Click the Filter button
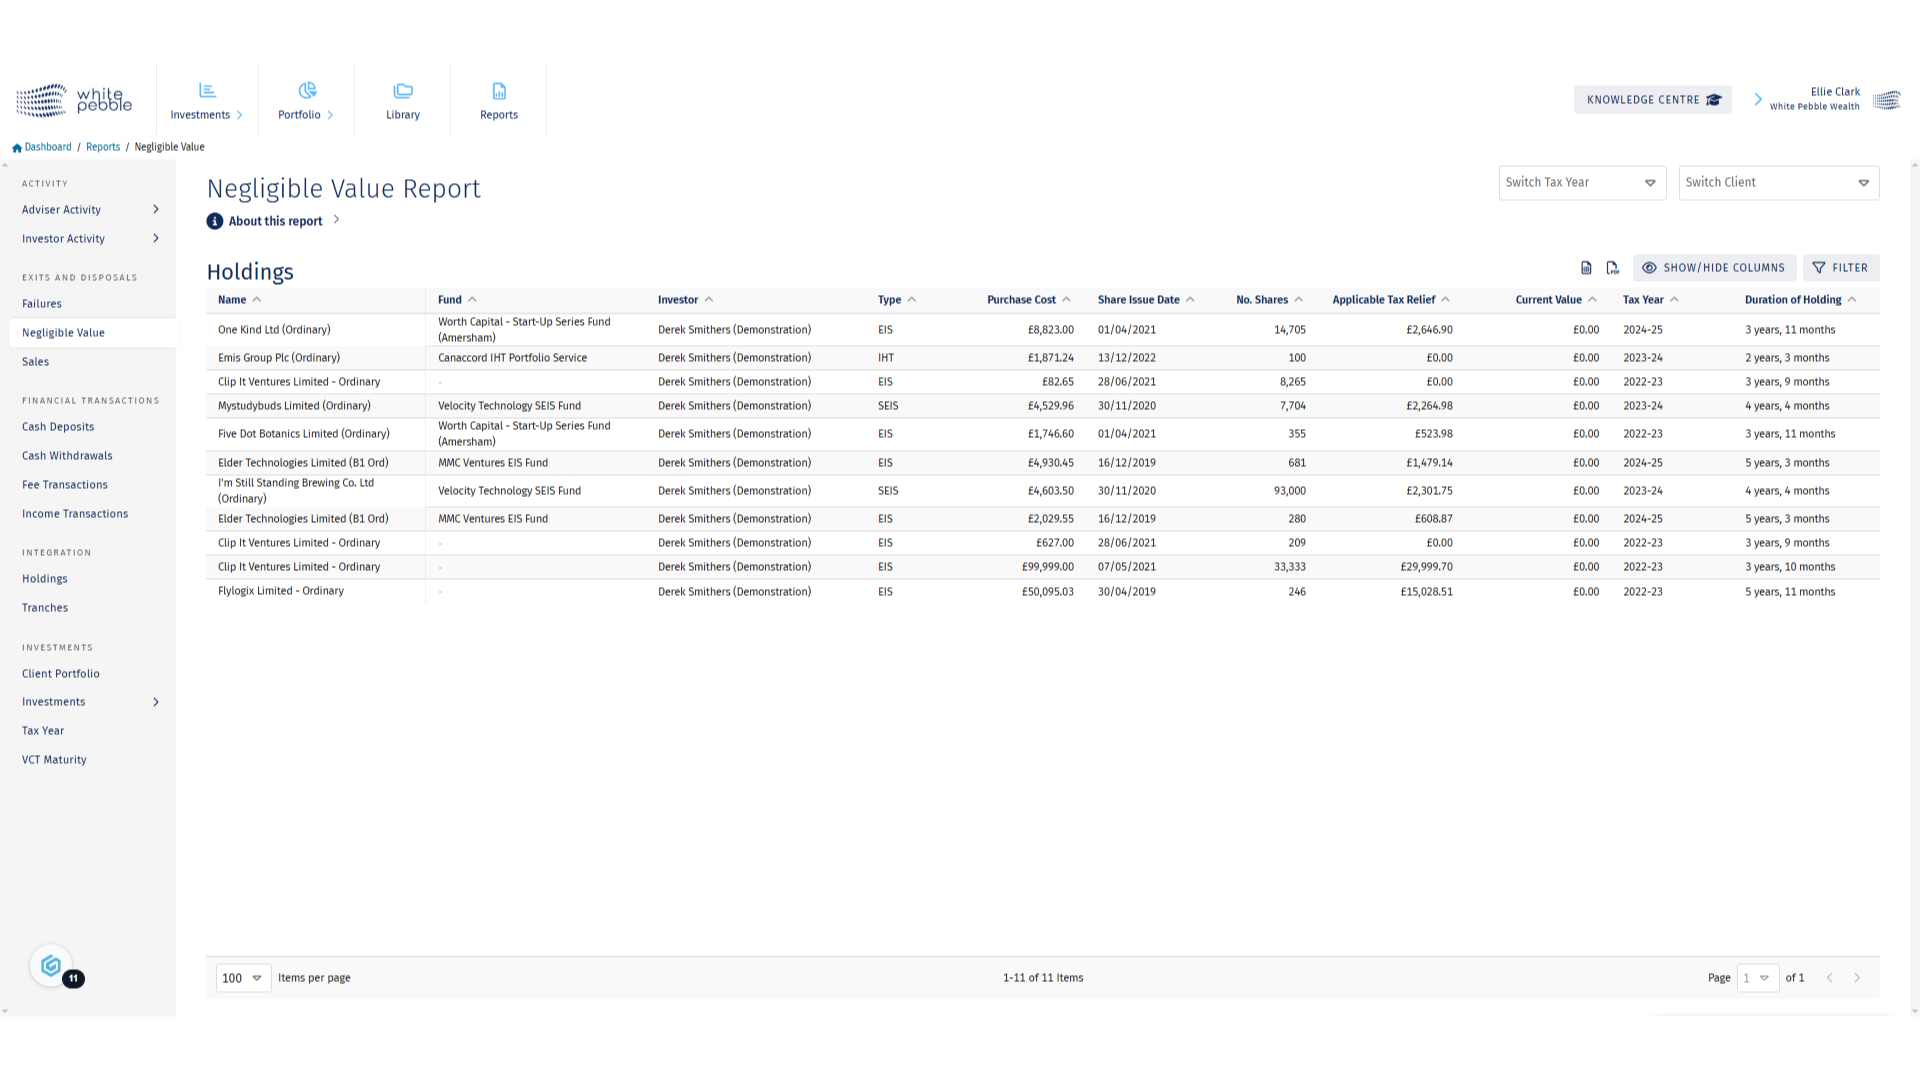1920x1080 pixels. click(x=1840, y=268)
